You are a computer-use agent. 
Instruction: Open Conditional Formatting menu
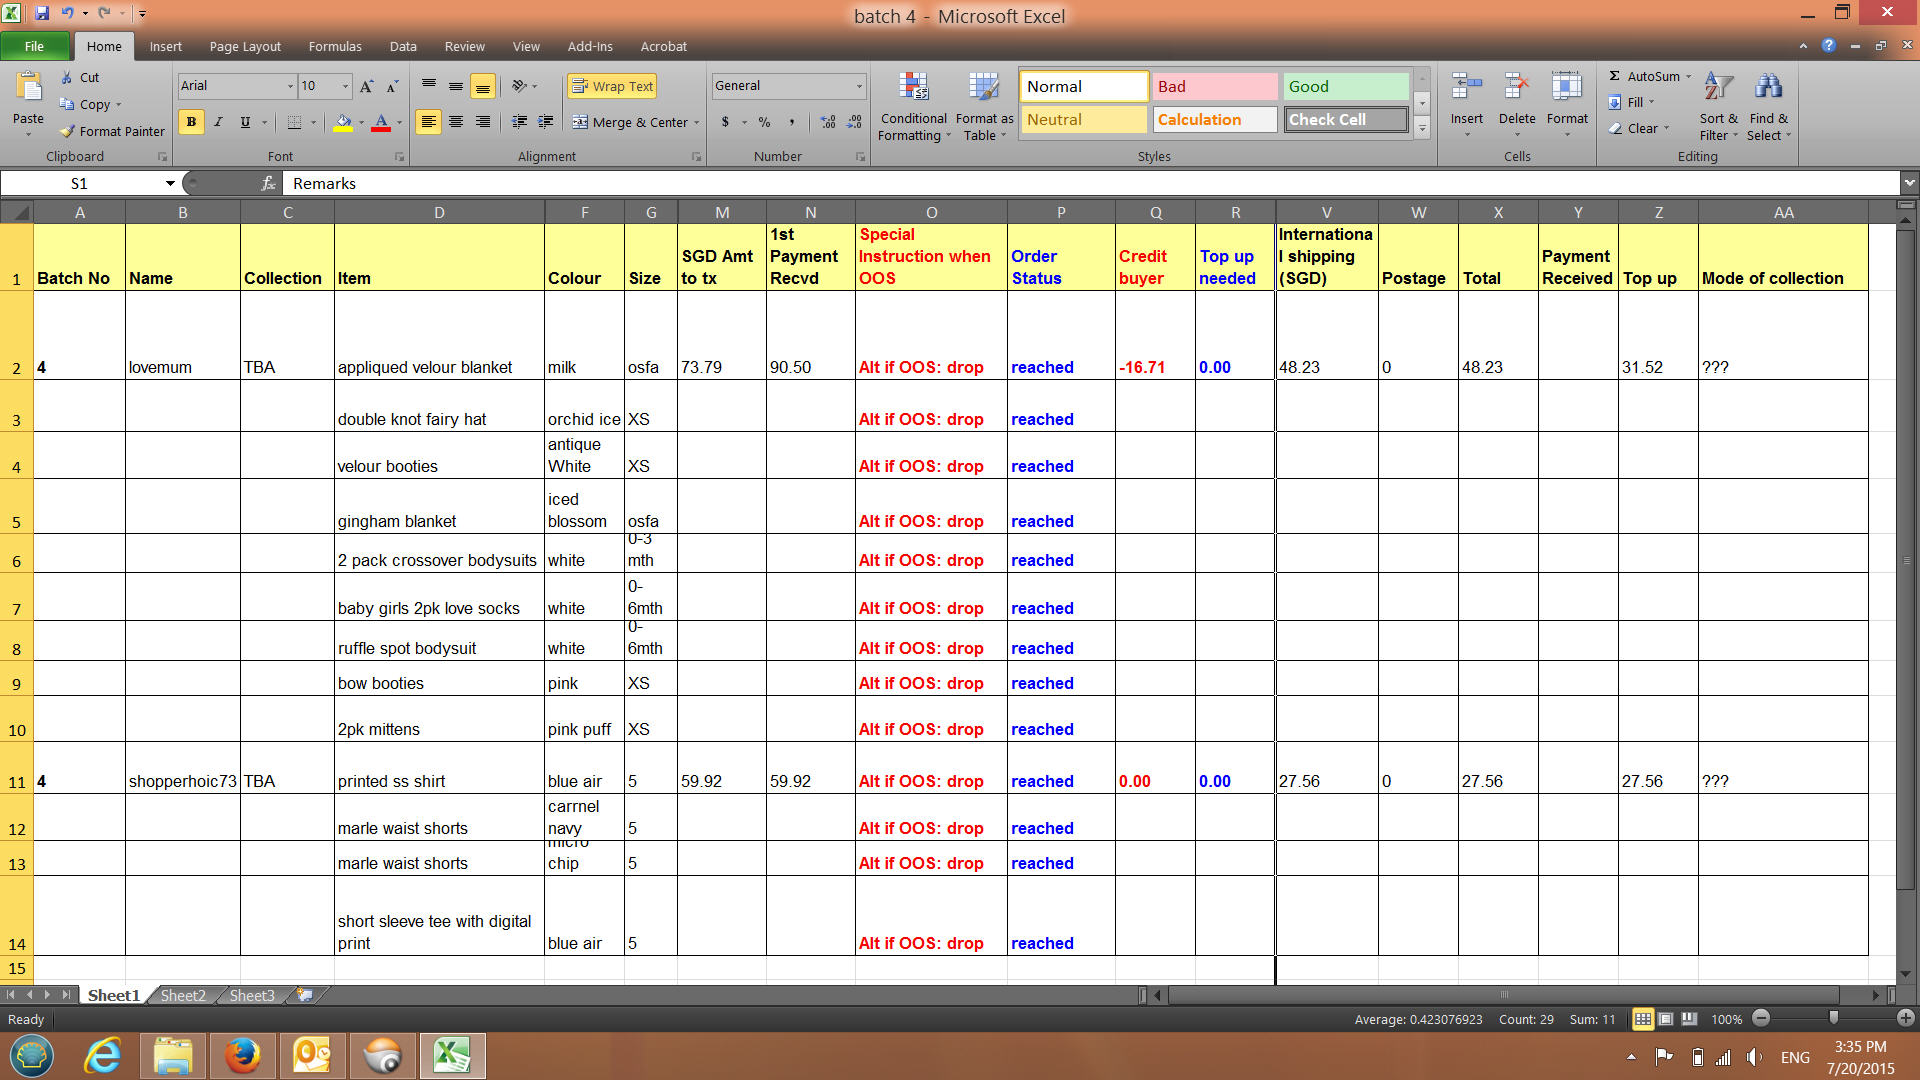pos(914,106)
